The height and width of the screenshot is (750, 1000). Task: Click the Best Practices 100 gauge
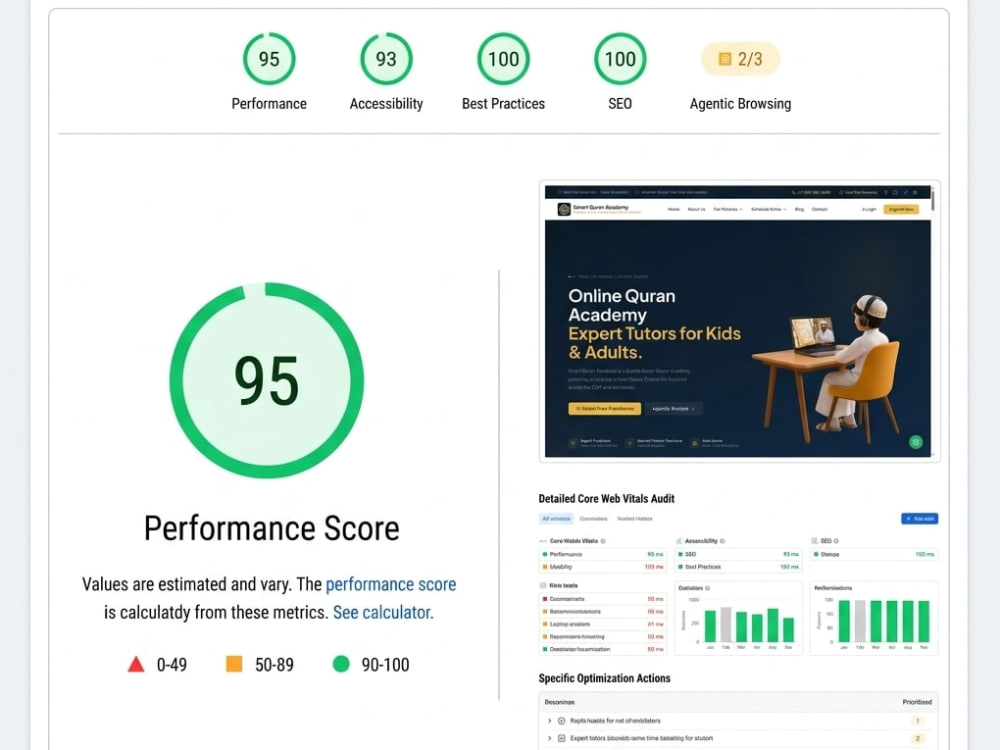(503, 59)
